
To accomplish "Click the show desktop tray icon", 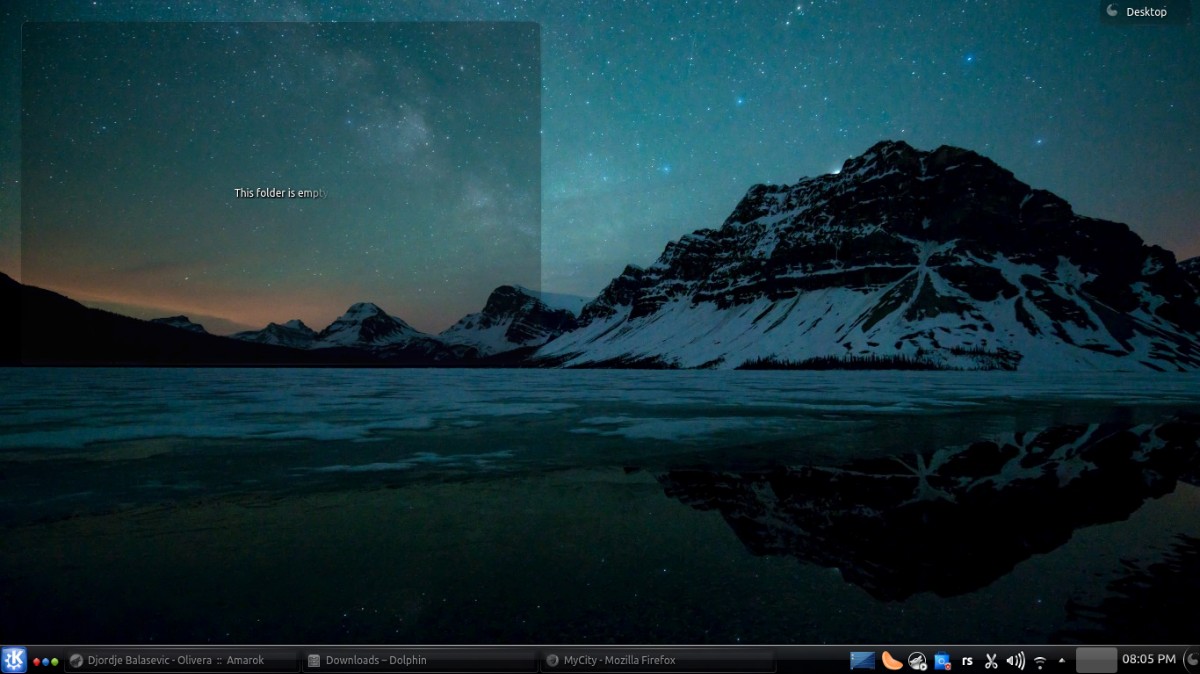I will 862,660.
